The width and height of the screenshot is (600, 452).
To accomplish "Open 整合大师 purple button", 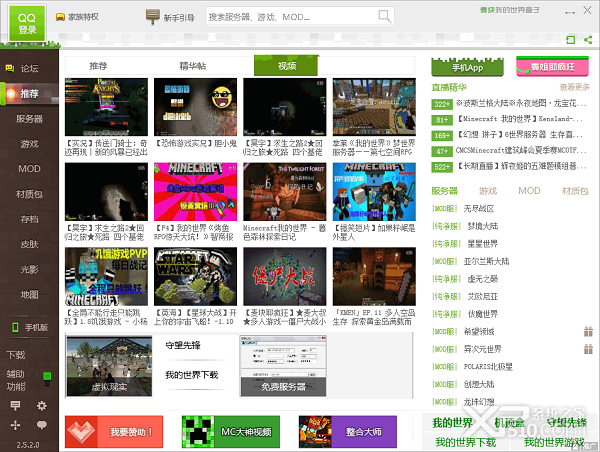I will [x=348, y=432].
